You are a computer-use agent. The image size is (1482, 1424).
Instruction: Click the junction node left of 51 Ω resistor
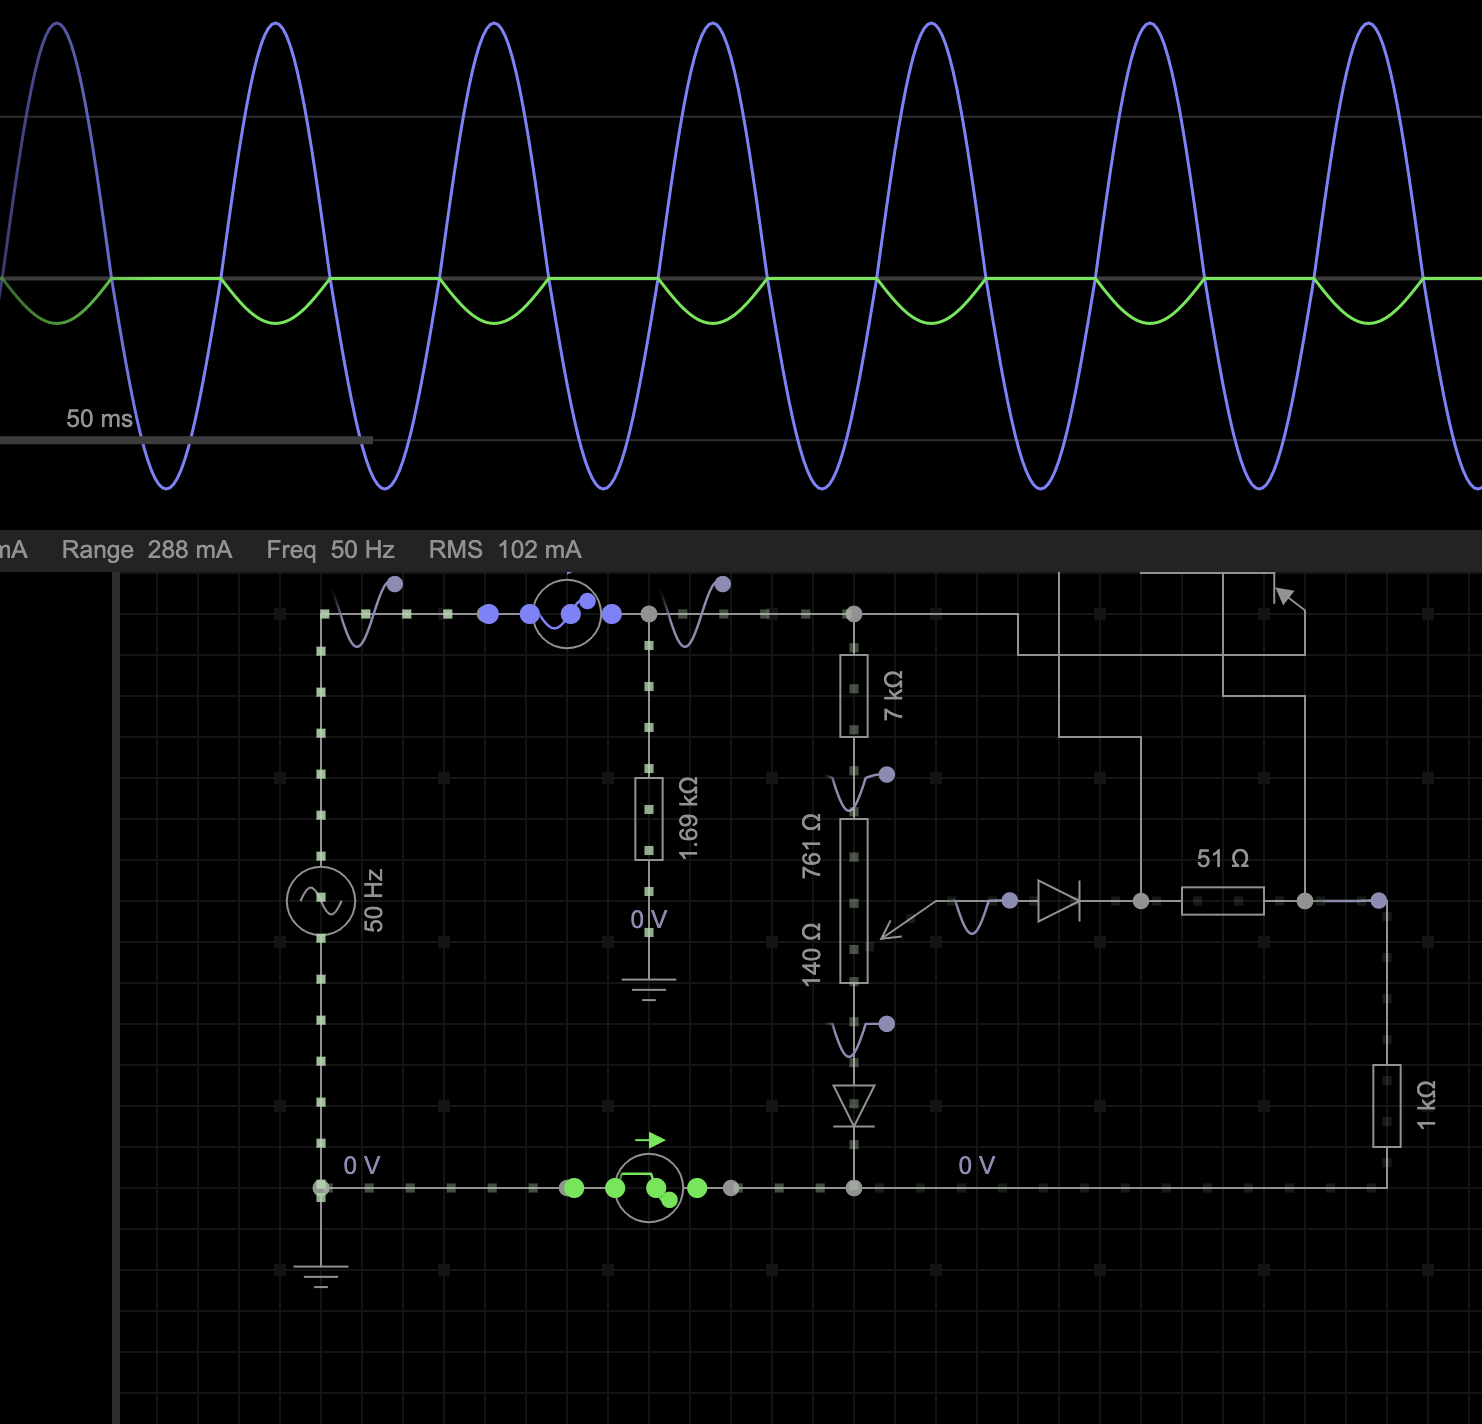coord(1141,901)
